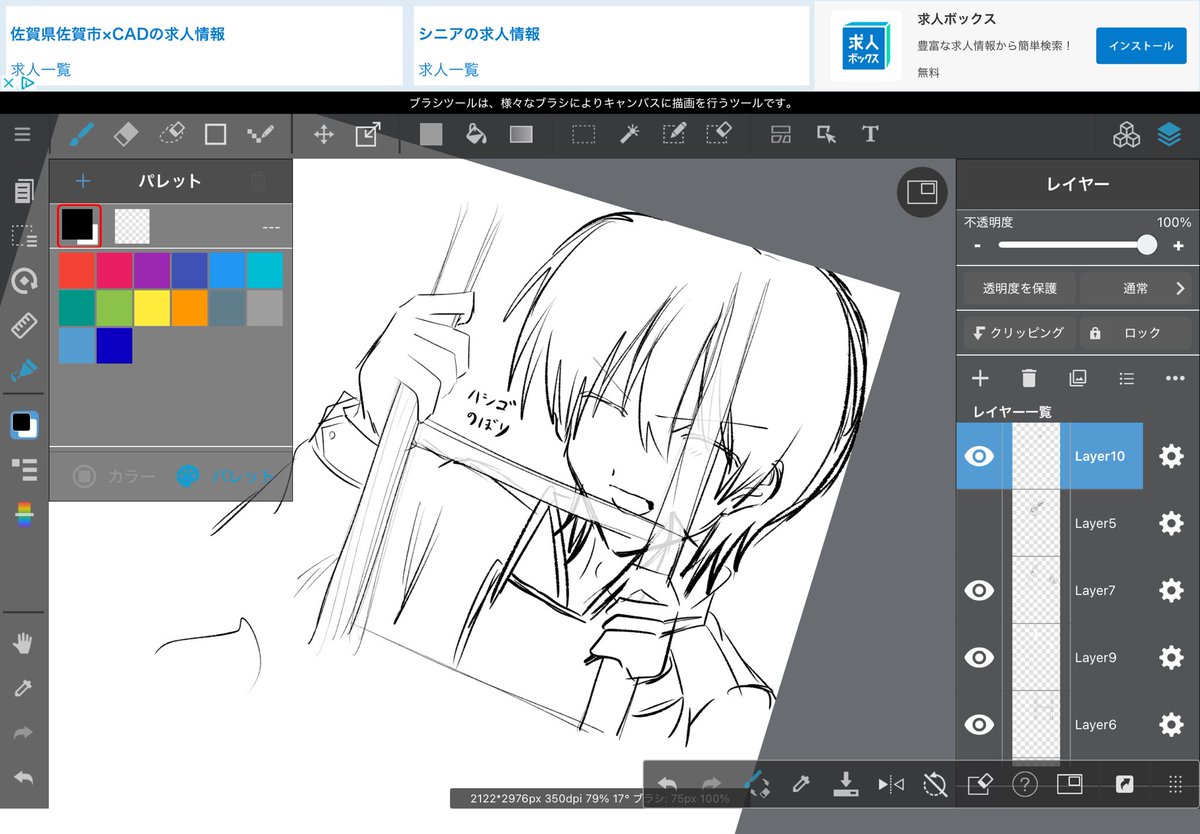Toggle the color panel button in sidebar
Screen dimensions: 1200x834
(24, 425)
